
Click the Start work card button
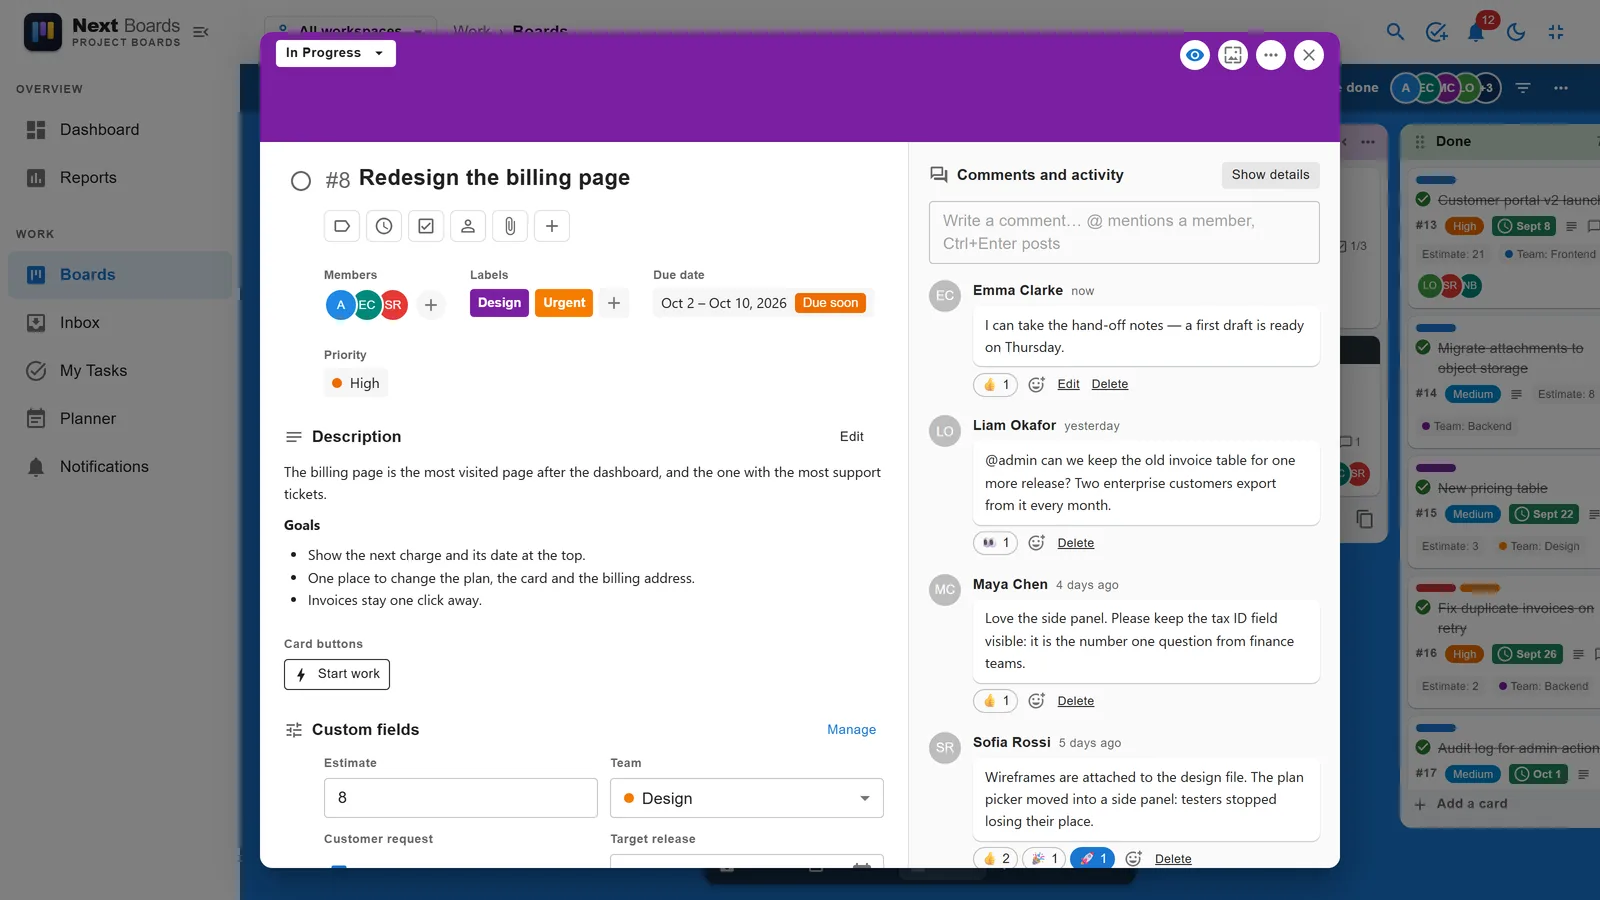click(x=337, y=674)
